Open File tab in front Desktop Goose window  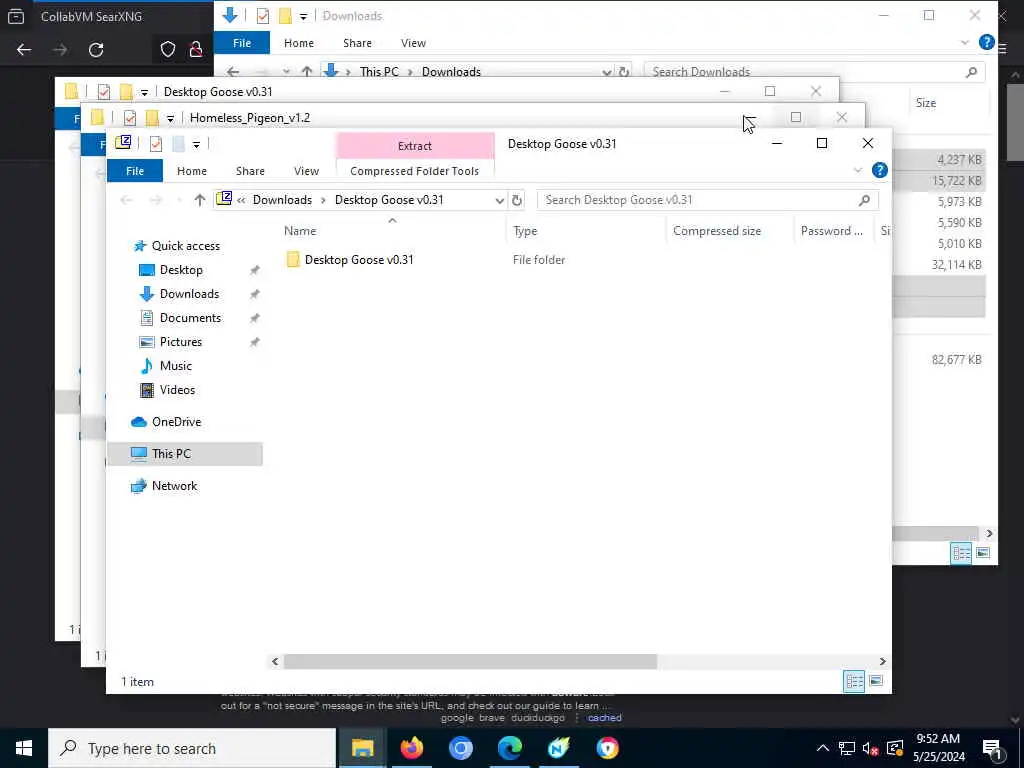click(135, 171)
